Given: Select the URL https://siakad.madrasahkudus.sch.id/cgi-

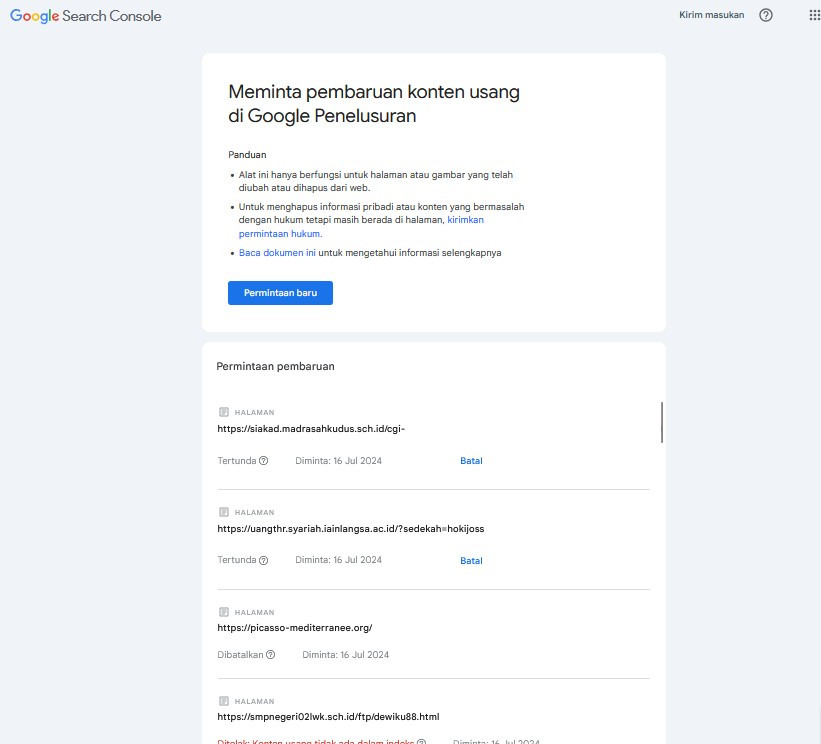Looking at the screenshot, I should [311, 429].
